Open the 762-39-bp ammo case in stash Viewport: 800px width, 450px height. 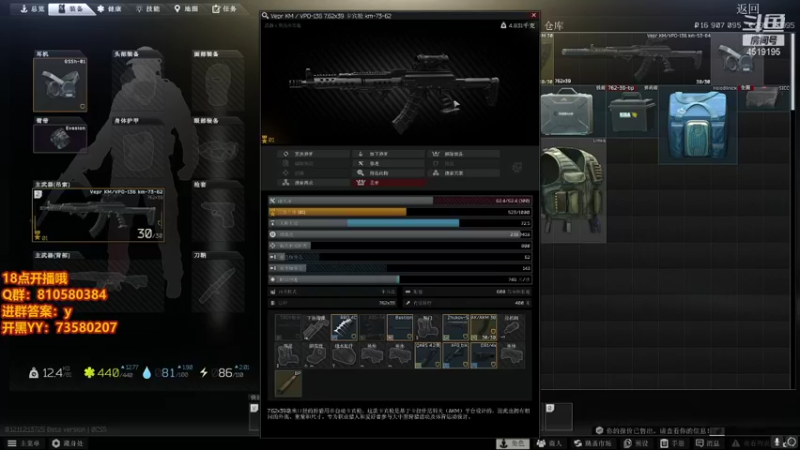coord(632,111)
